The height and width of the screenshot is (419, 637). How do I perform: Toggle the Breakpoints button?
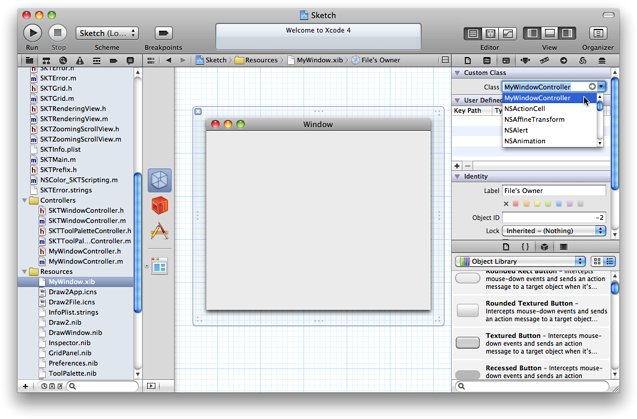(162, 33)
